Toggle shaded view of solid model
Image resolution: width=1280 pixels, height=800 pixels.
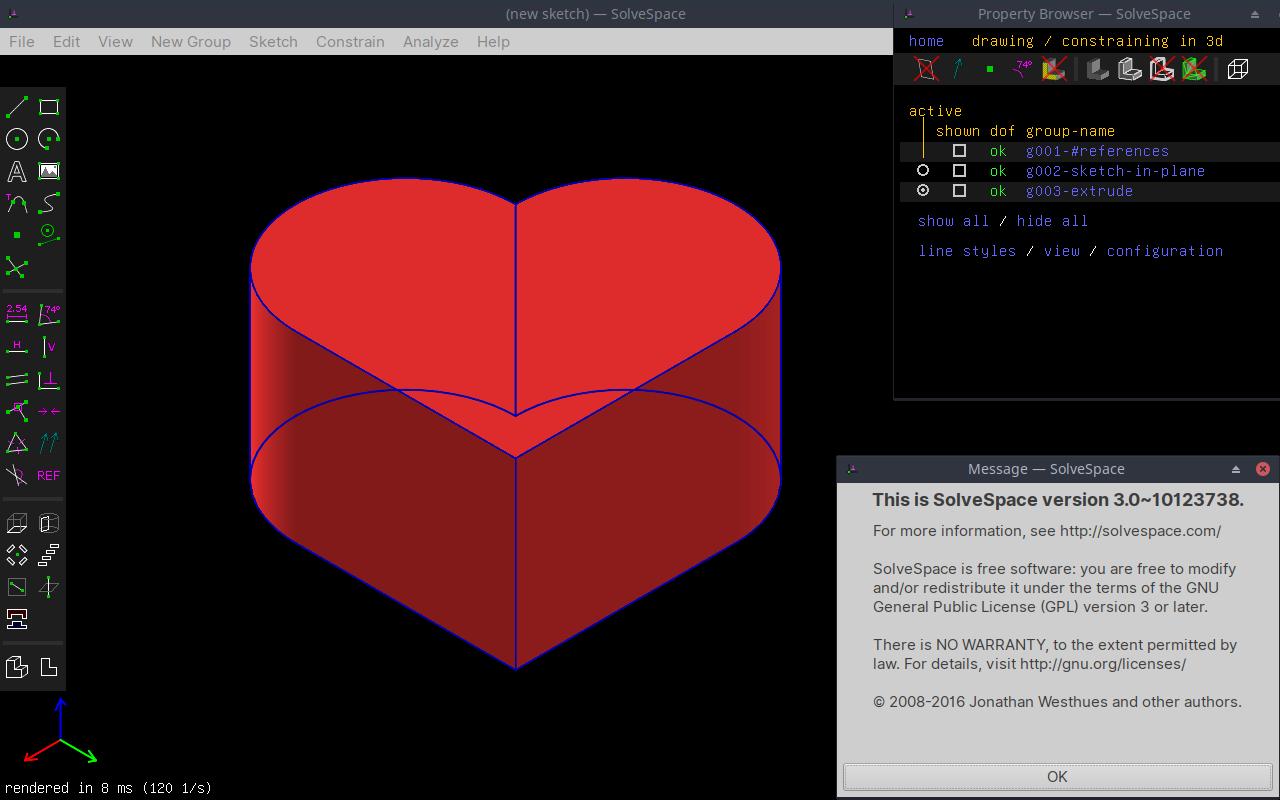(1098, 69)
